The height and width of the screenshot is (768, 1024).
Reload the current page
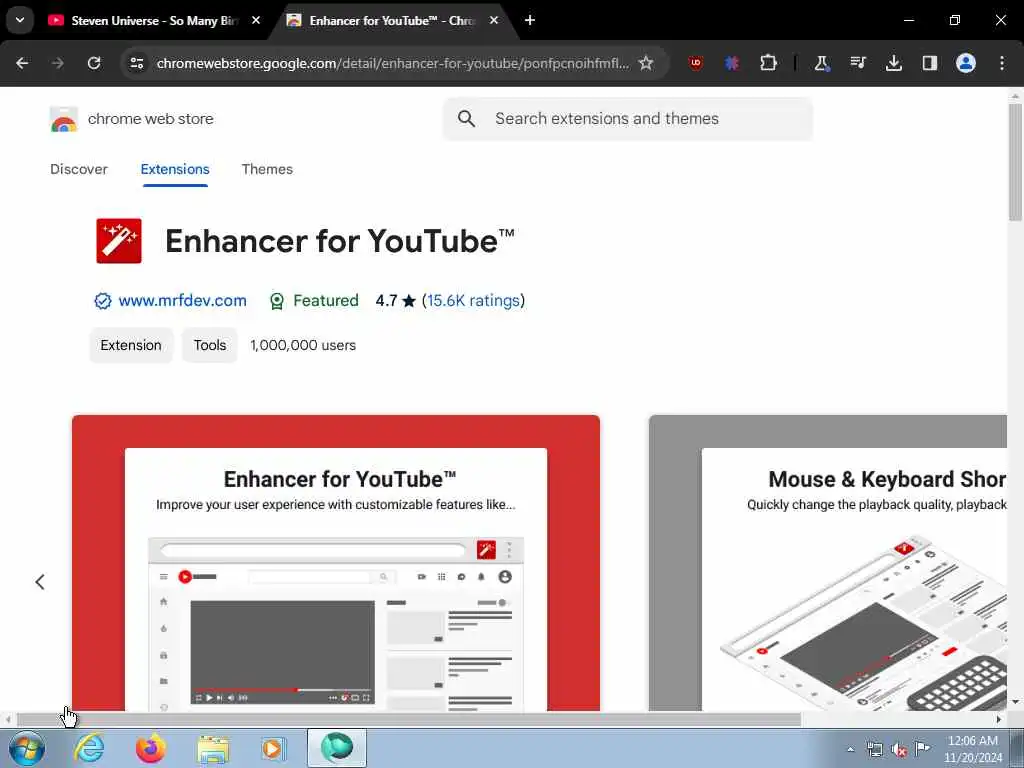tap(94, 63)
